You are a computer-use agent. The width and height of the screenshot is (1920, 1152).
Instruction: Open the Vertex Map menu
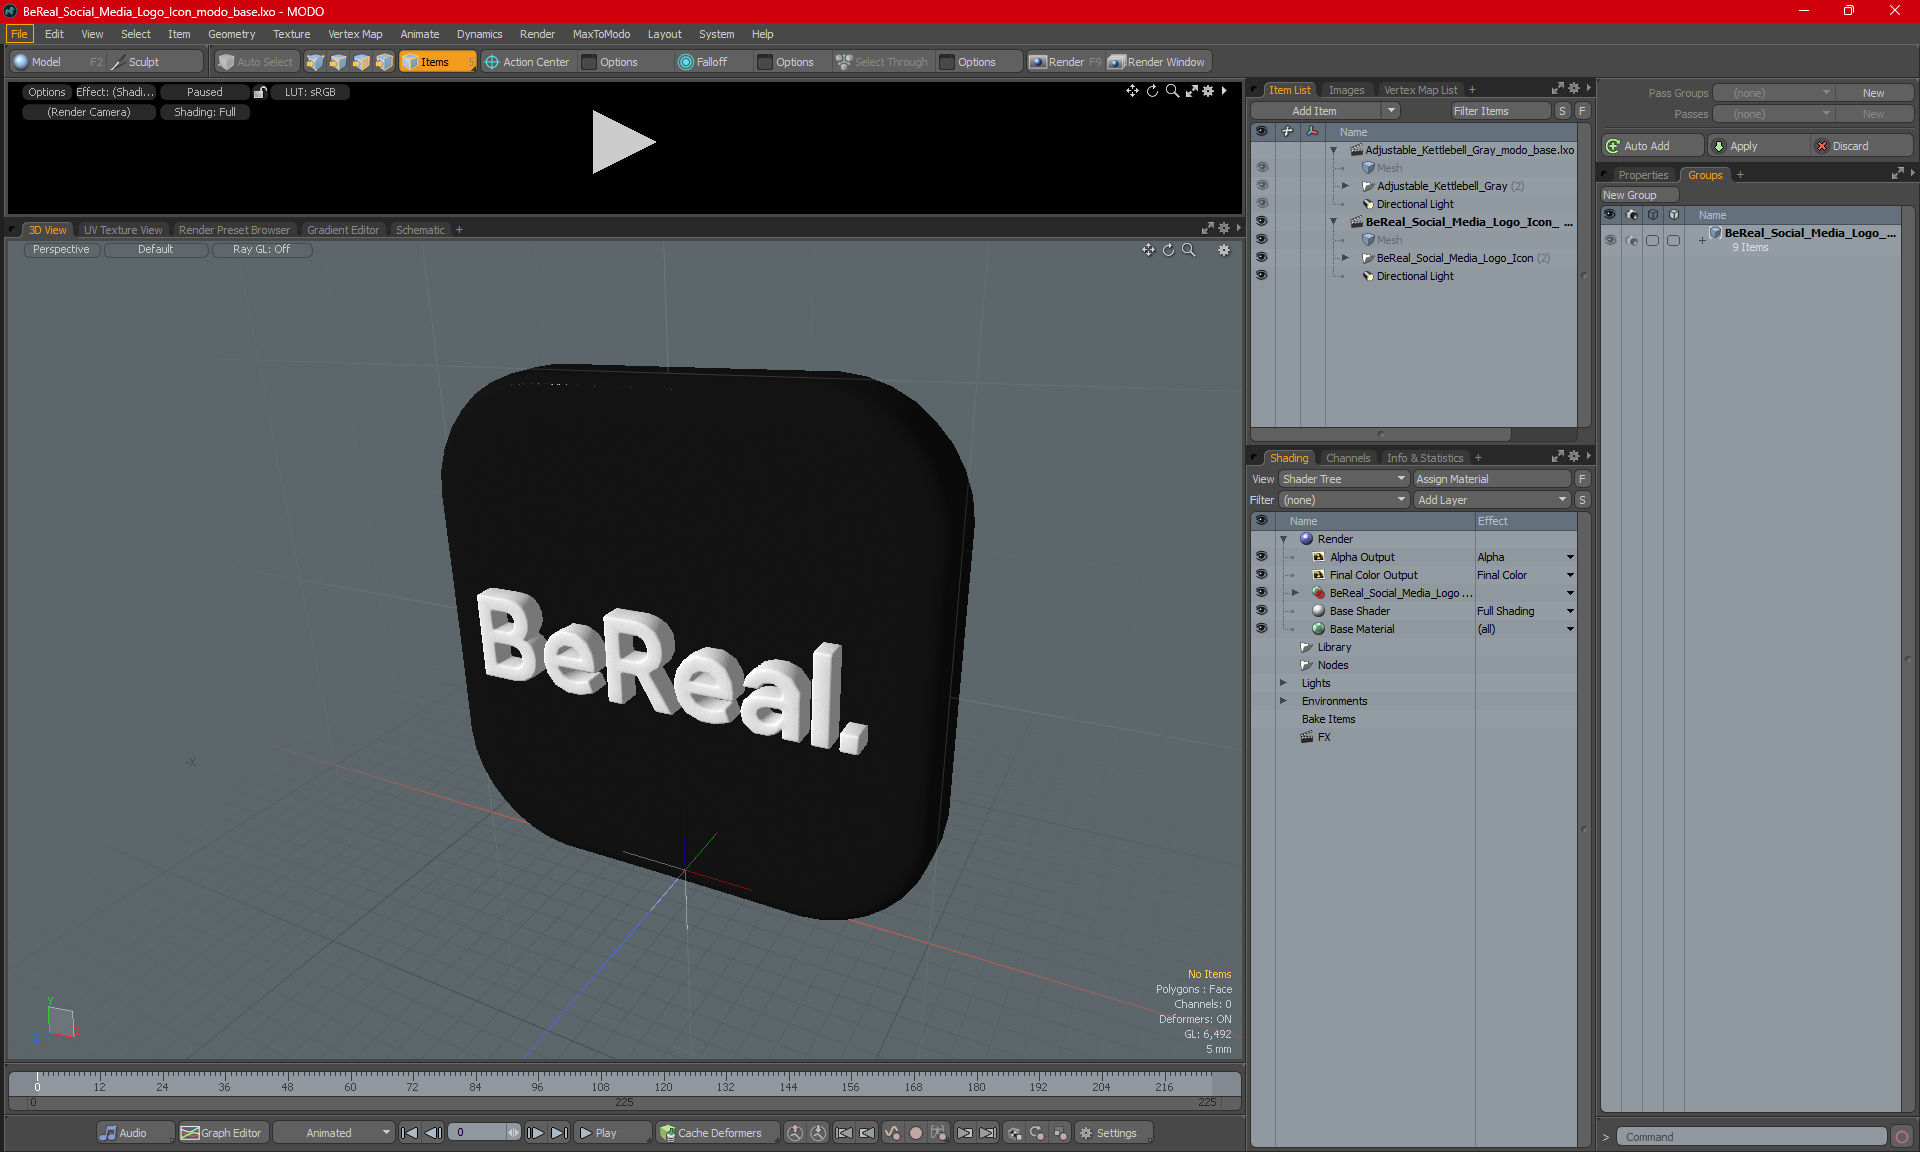coord(355,34)
